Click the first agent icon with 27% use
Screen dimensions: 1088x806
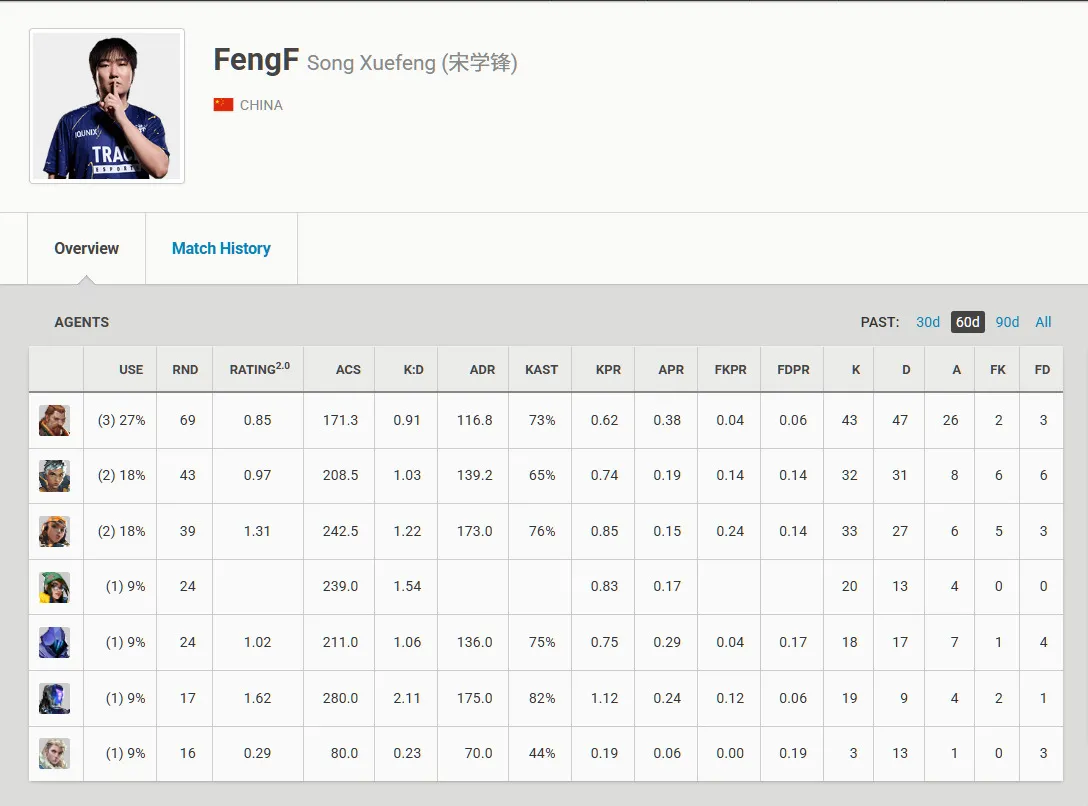tap(54, 420)
